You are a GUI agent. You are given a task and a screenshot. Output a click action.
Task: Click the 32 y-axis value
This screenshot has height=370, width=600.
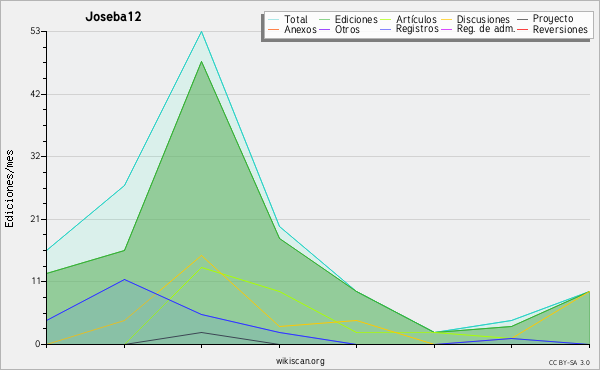click(x=35, y=156)
